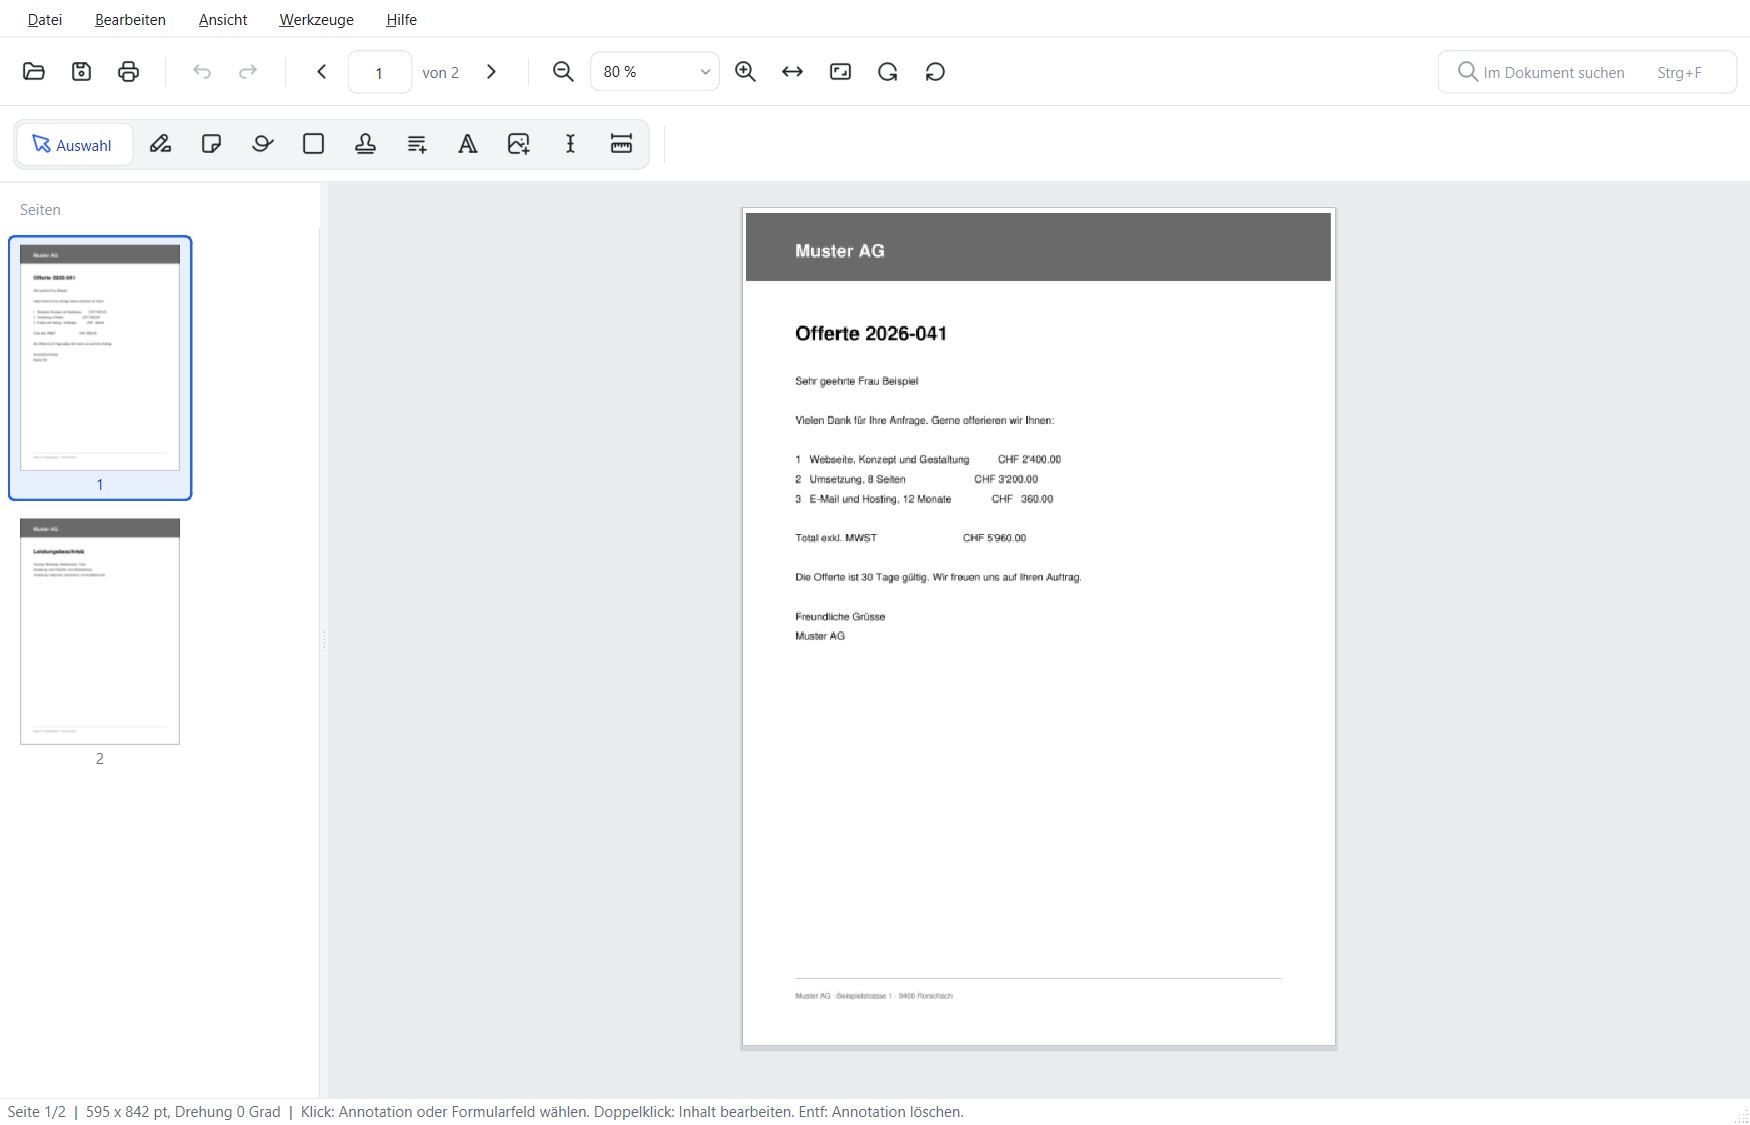Select the text cursor tool
Screen dimensions: 1750x1125
[570, 144]
